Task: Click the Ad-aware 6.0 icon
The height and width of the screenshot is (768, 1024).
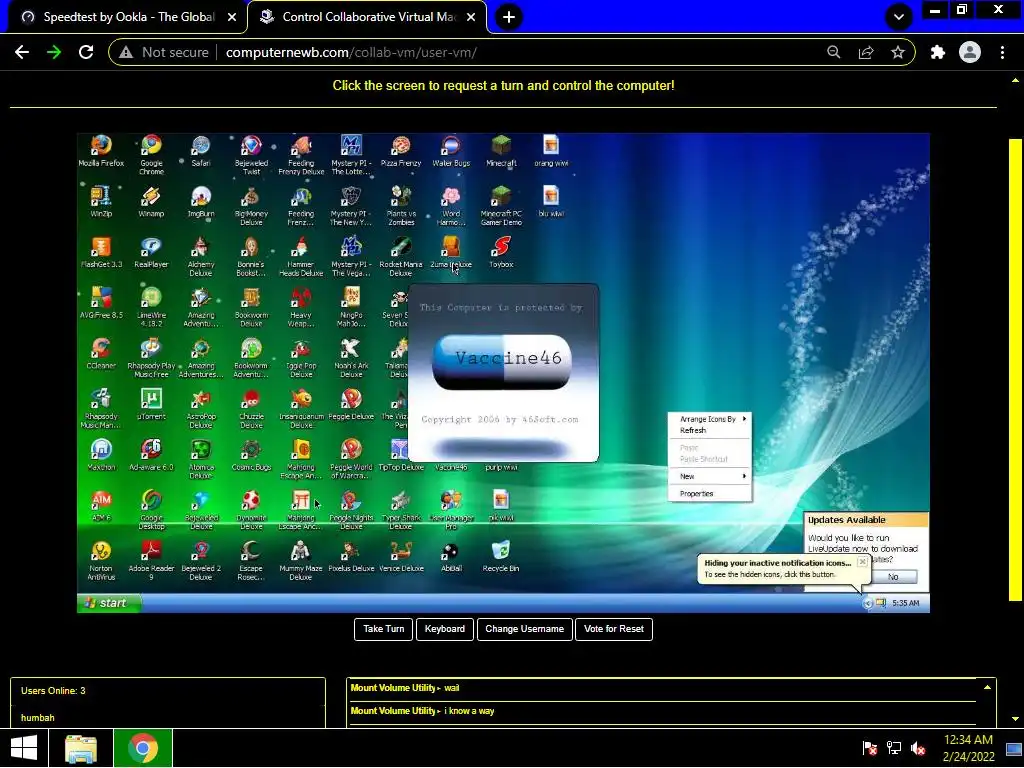Action: [x=151, y=454]
